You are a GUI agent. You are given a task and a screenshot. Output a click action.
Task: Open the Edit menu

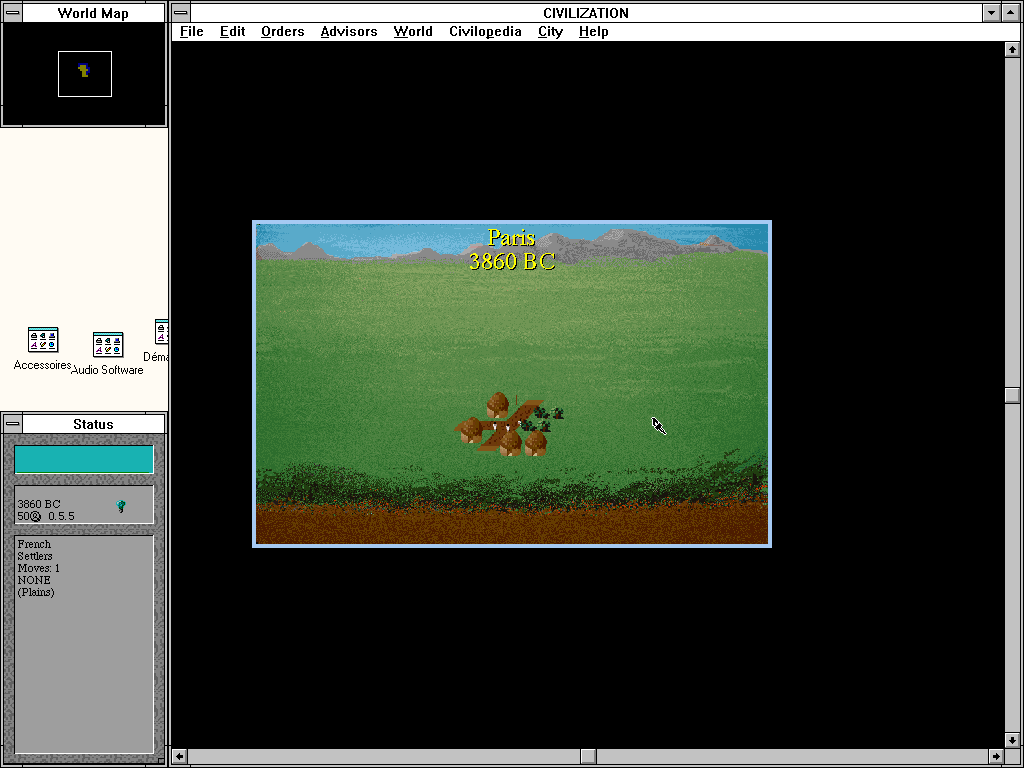232,31
